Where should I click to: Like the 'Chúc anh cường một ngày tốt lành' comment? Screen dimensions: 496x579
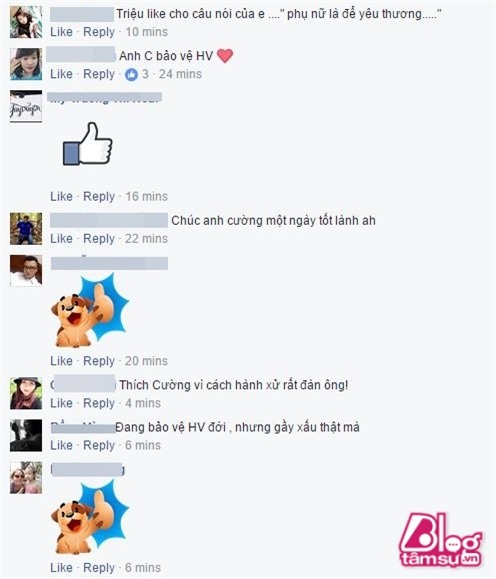pyautogui.click(x=61, y=239)
